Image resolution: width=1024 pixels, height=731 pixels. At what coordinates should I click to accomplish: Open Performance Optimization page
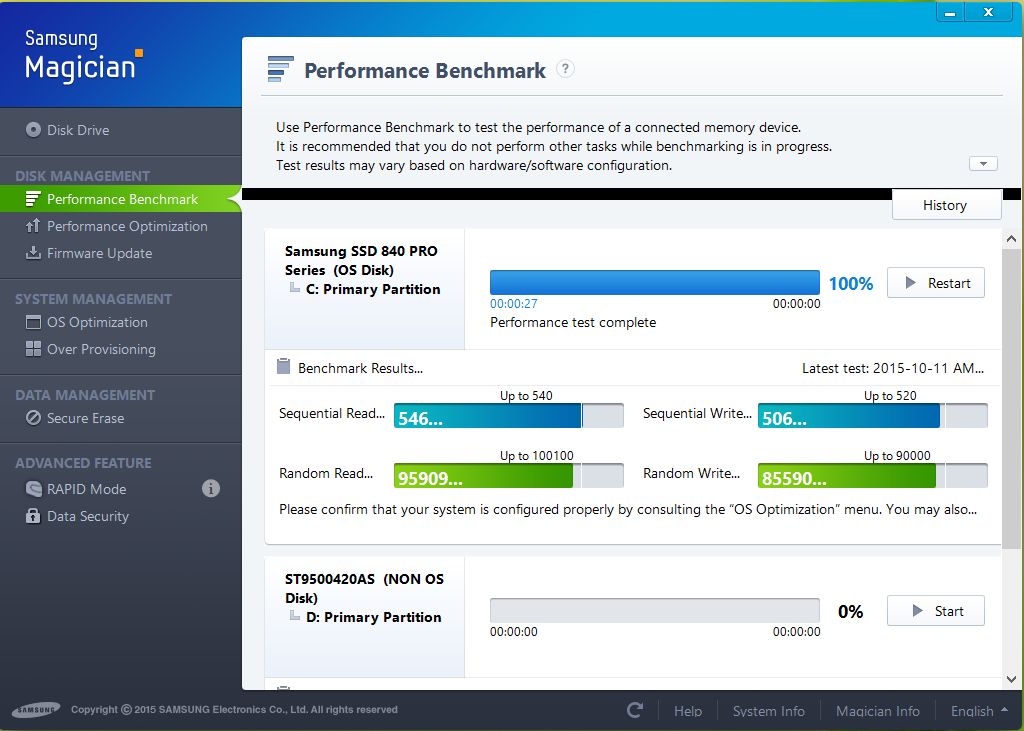[x=127, y=227]
